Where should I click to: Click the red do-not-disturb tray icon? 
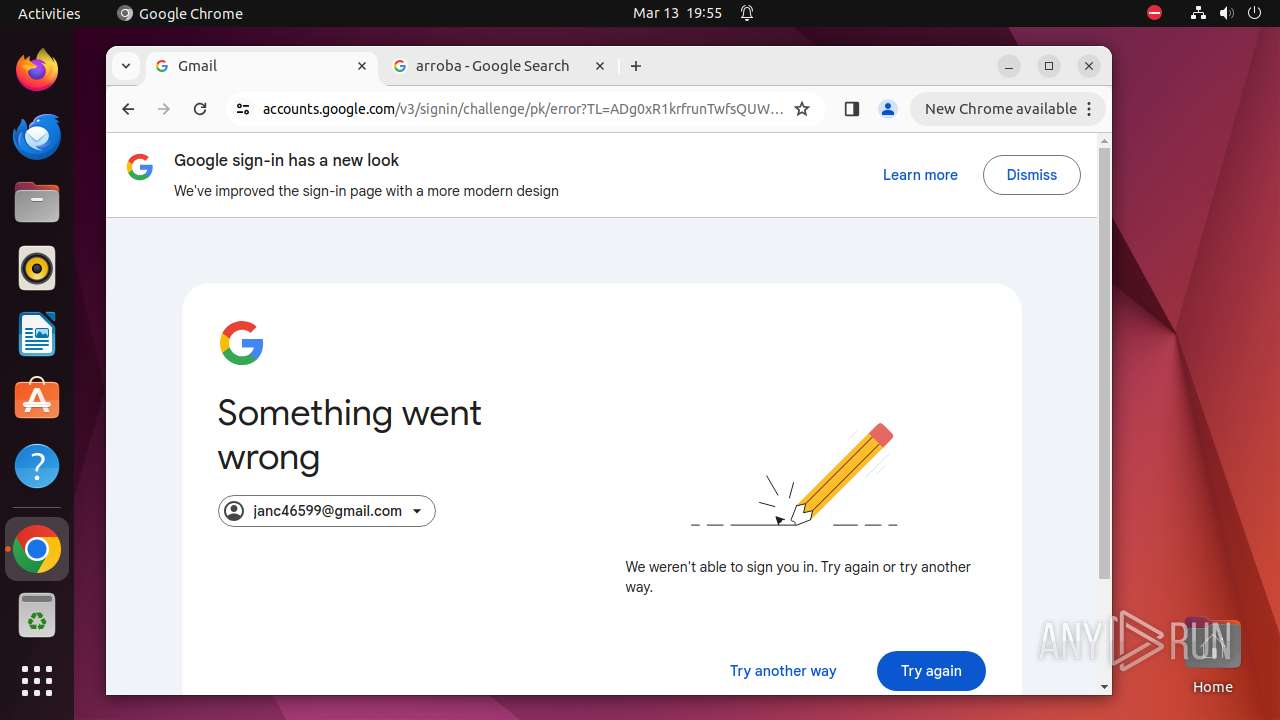[1155, 13]
